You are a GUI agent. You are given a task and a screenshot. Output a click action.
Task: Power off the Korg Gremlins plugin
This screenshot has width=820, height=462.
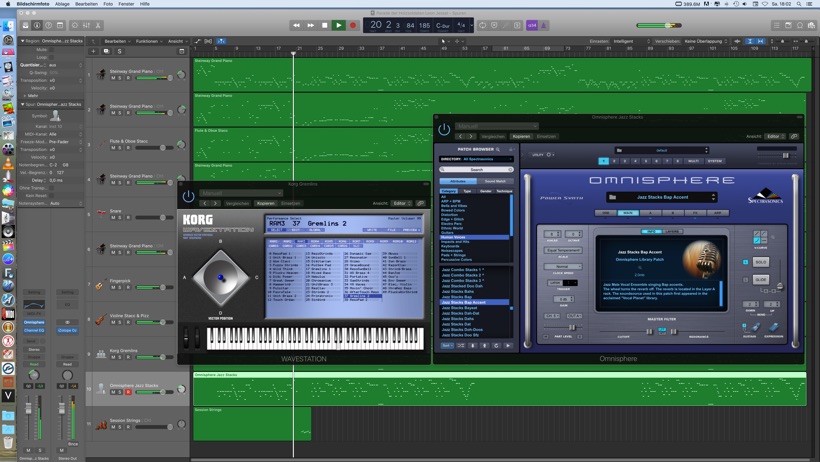click(x=188, y=197)
